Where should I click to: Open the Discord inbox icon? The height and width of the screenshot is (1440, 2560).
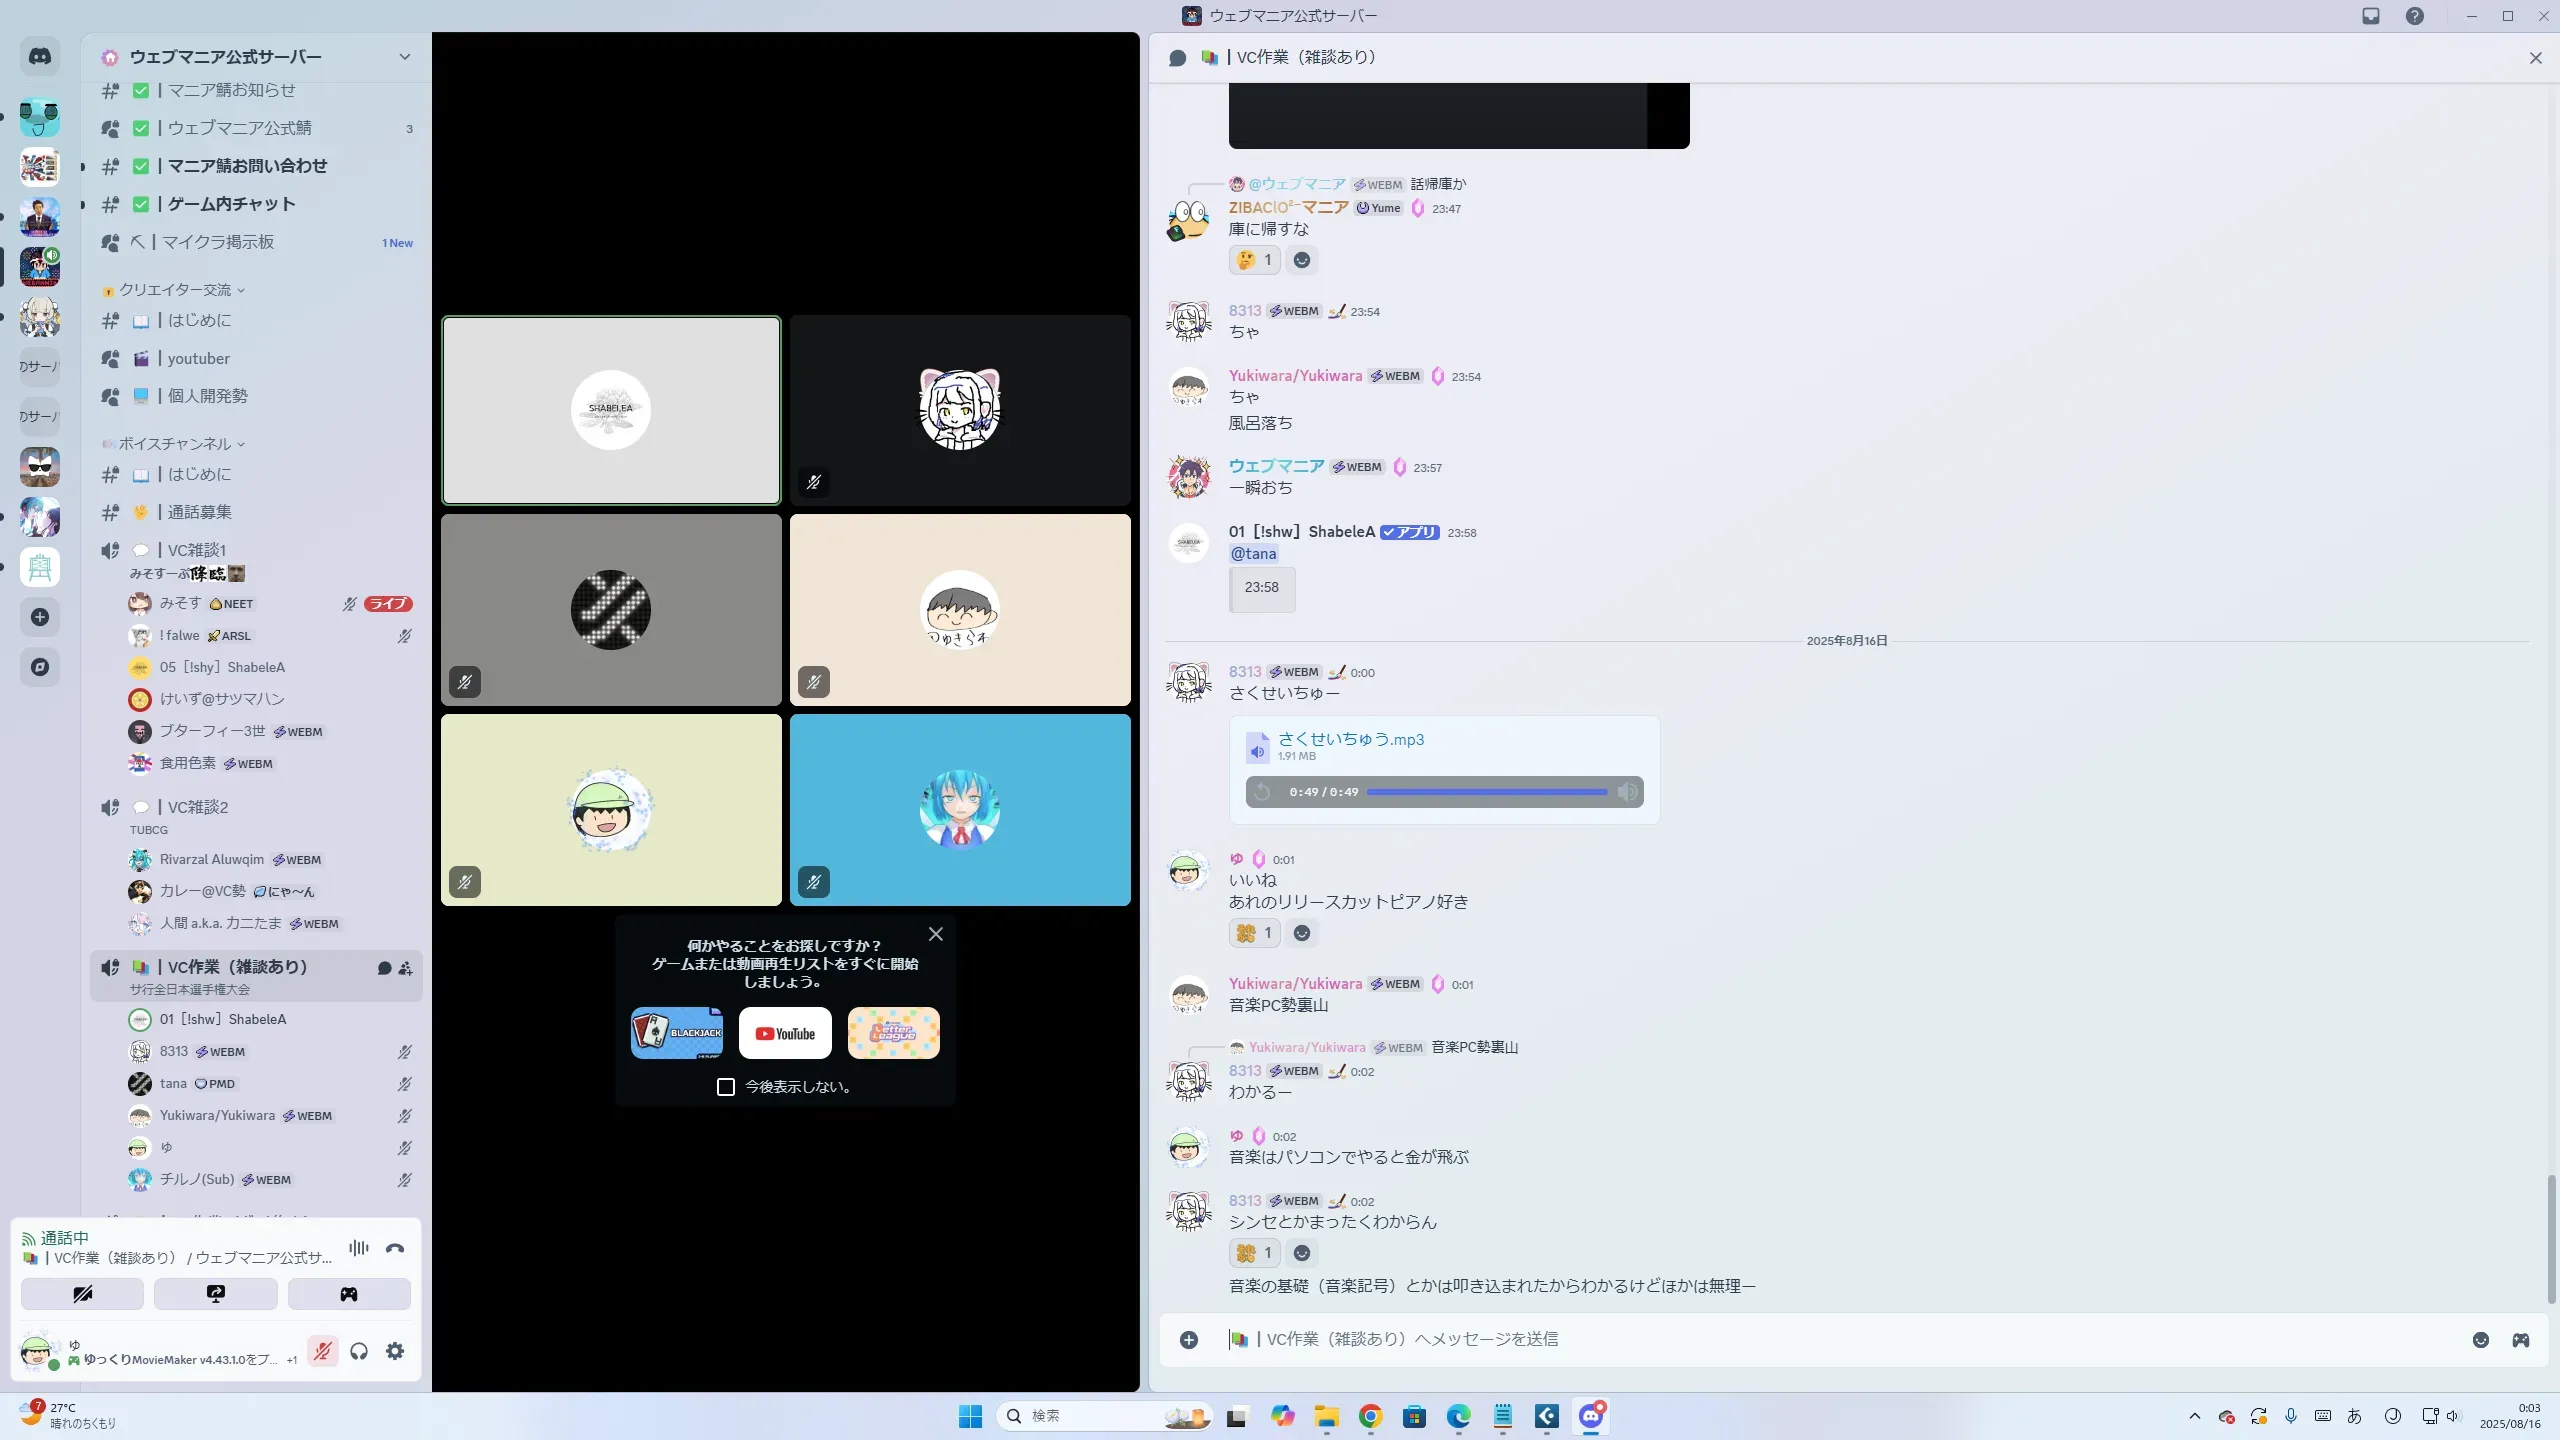[2371, 16]
